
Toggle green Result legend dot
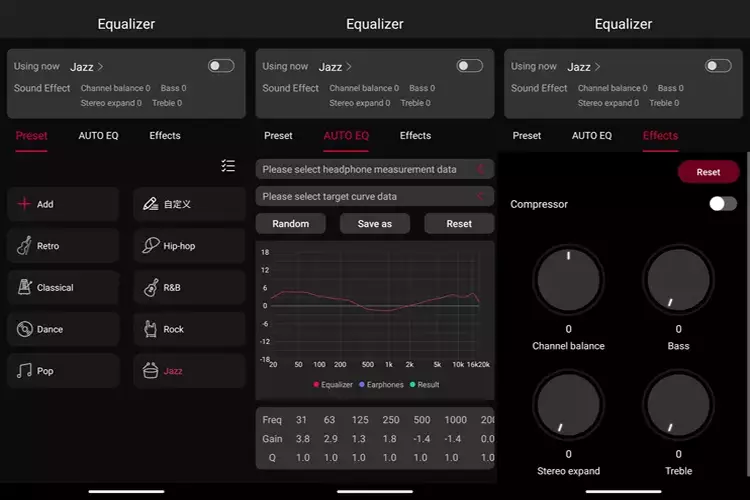coord(412,384)
